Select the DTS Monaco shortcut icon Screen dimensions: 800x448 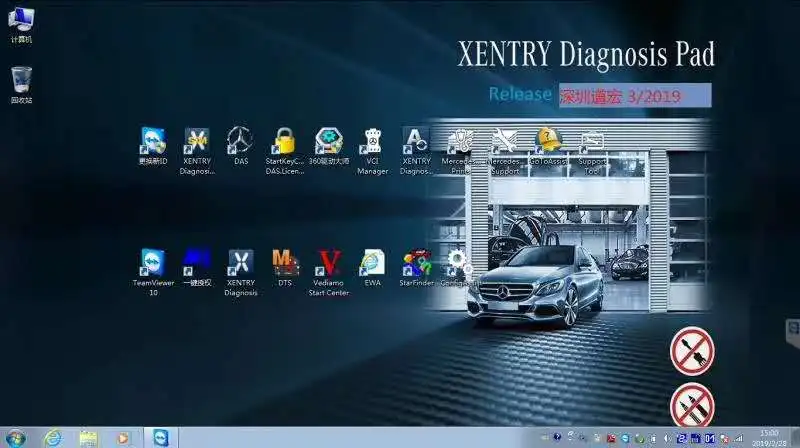(x=285, y=267)
